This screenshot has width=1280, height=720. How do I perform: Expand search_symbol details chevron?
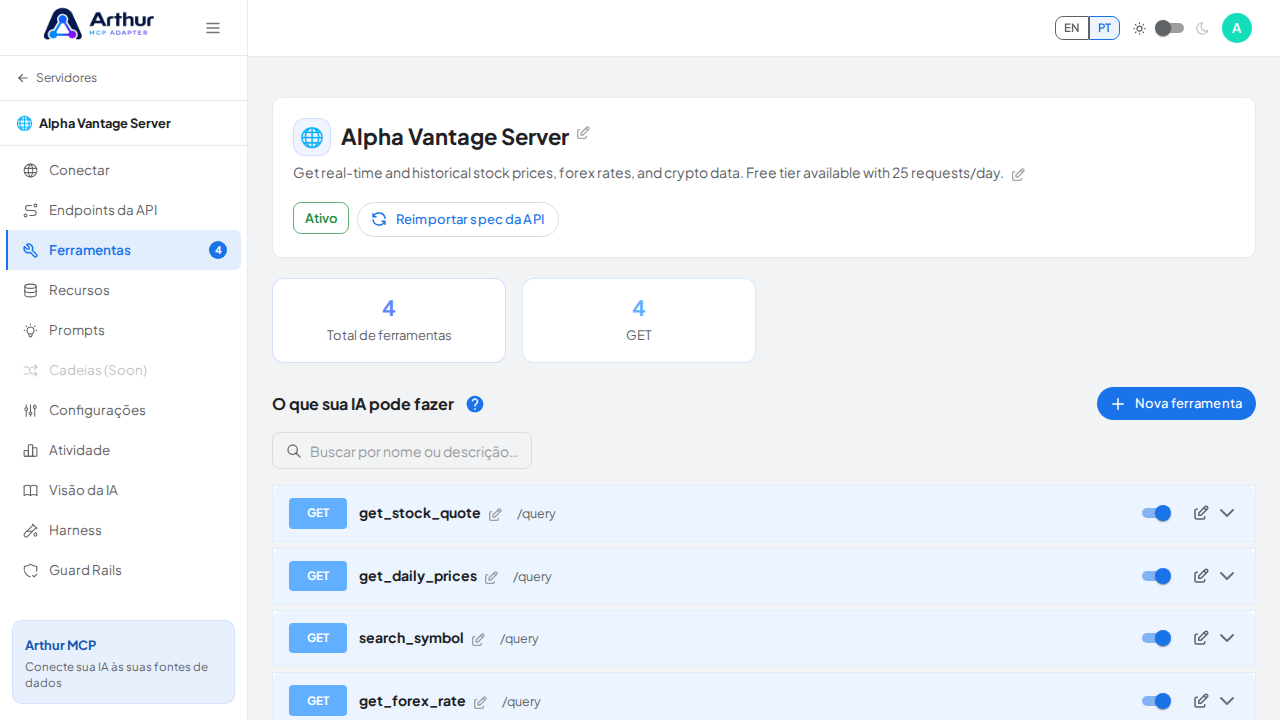point(1227,638)
